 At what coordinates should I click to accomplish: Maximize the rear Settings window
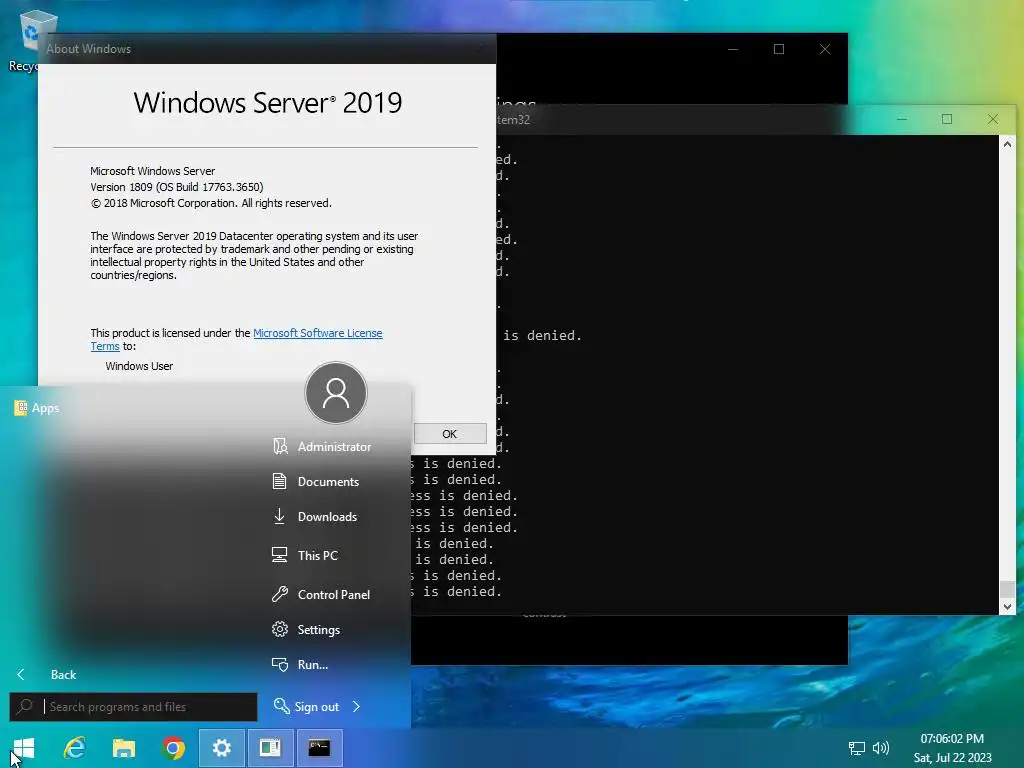pos(778,49)
